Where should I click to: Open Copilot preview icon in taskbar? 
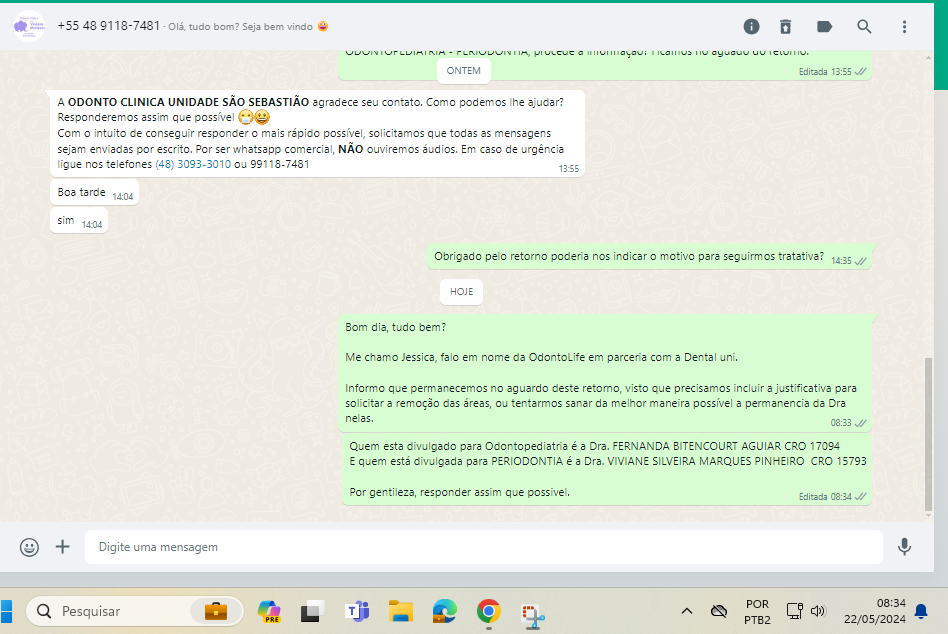269,612
